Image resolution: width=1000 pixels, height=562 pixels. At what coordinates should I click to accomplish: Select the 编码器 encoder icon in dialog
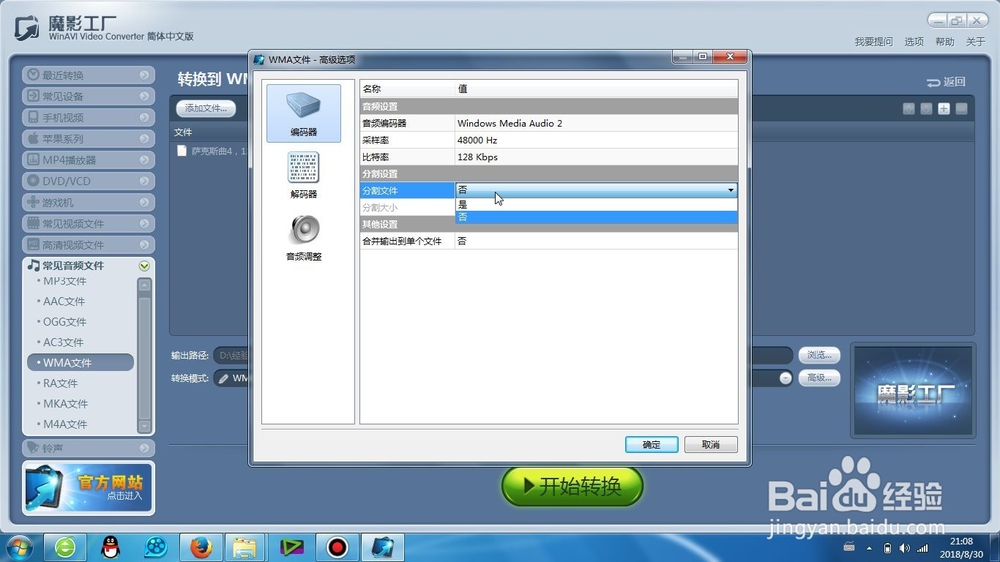click(x=304, y=113)
